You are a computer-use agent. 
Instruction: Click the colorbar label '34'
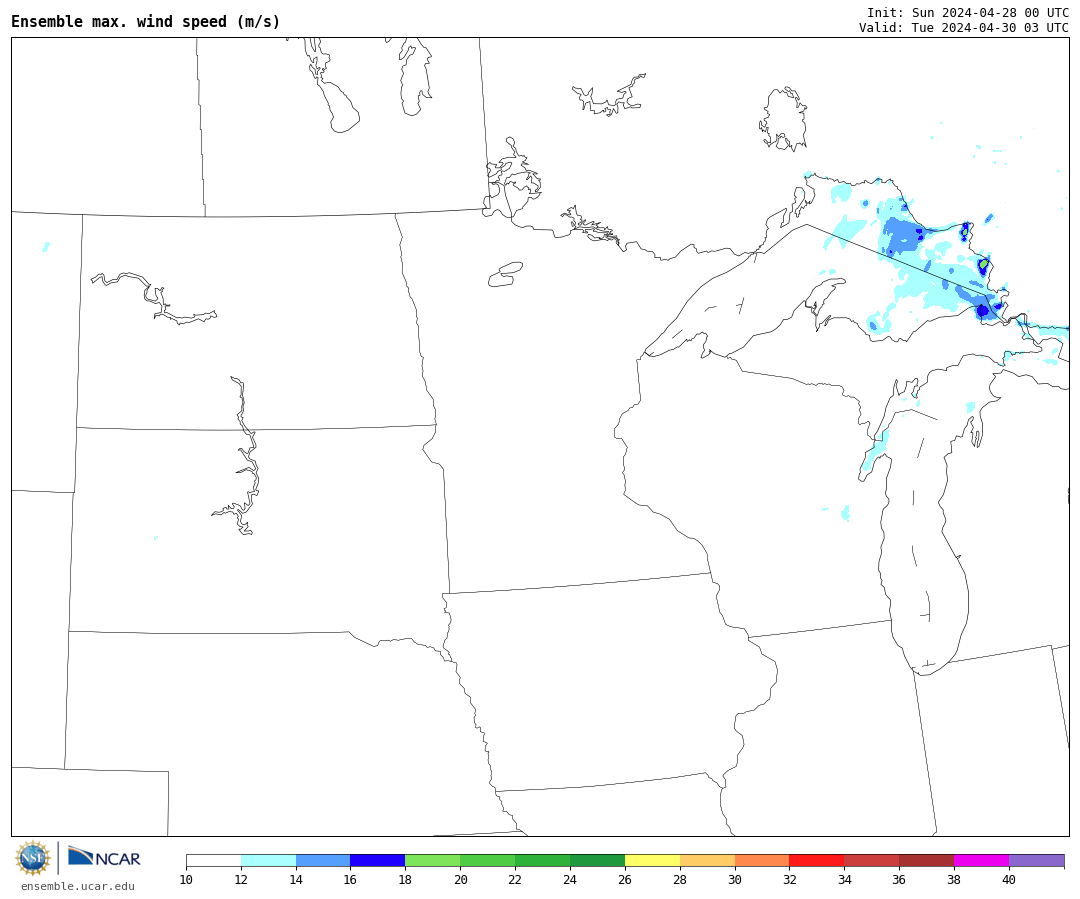click(x=844, y=880)
